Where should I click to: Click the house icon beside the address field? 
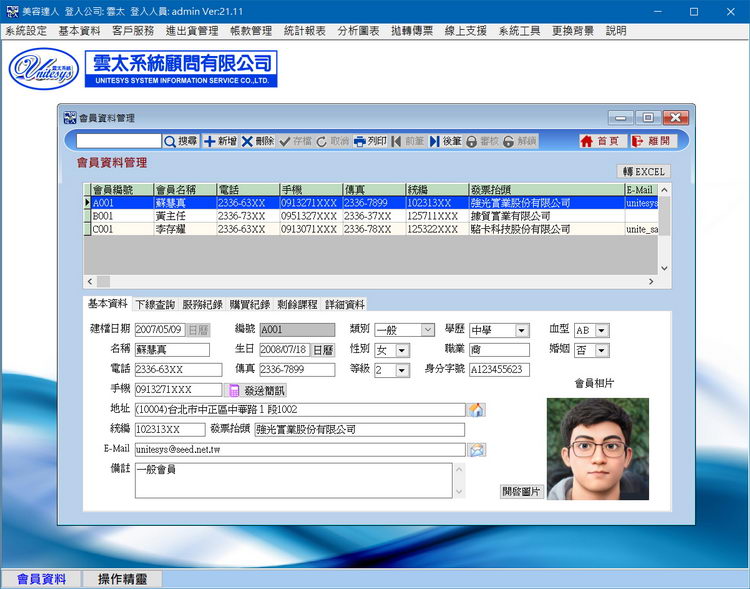(477, 410)
